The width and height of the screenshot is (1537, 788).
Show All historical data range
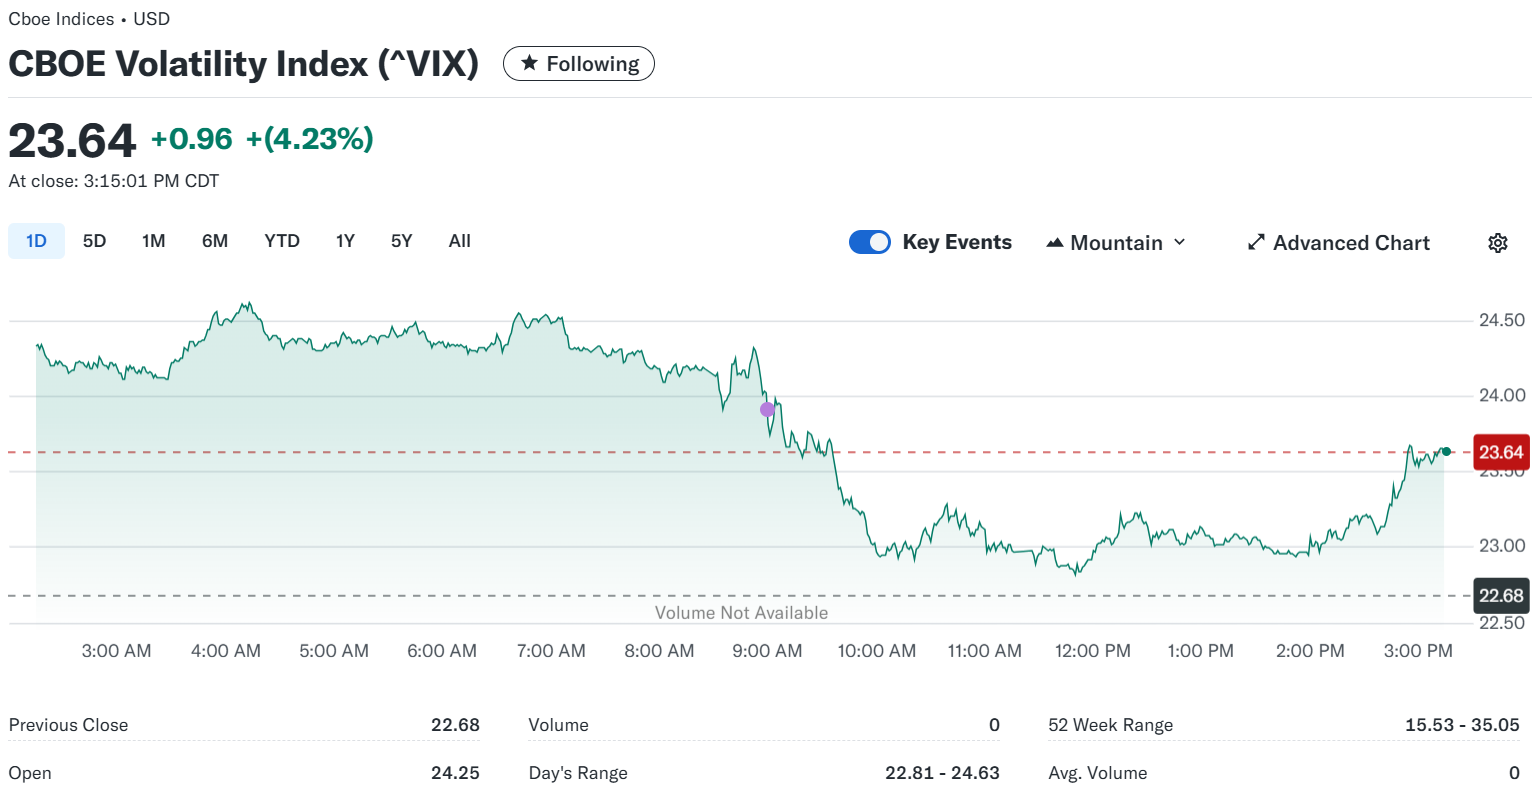[459, 241]
